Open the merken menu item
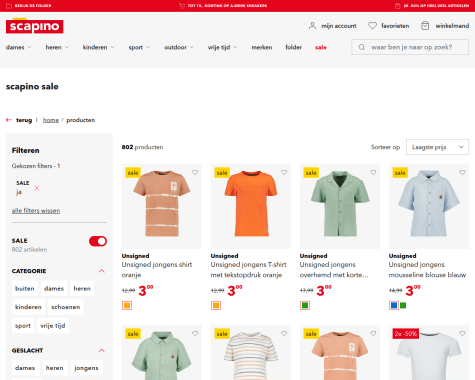The height and width of the screenshot is (380, 475). (262, 47)
